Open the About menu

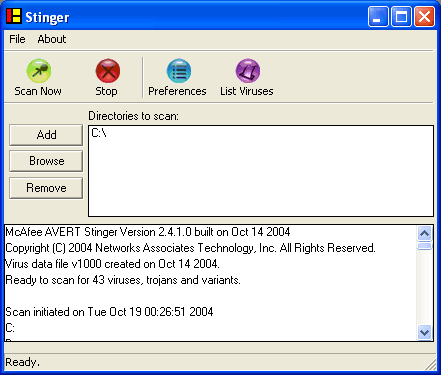click(x=52, y=39)
